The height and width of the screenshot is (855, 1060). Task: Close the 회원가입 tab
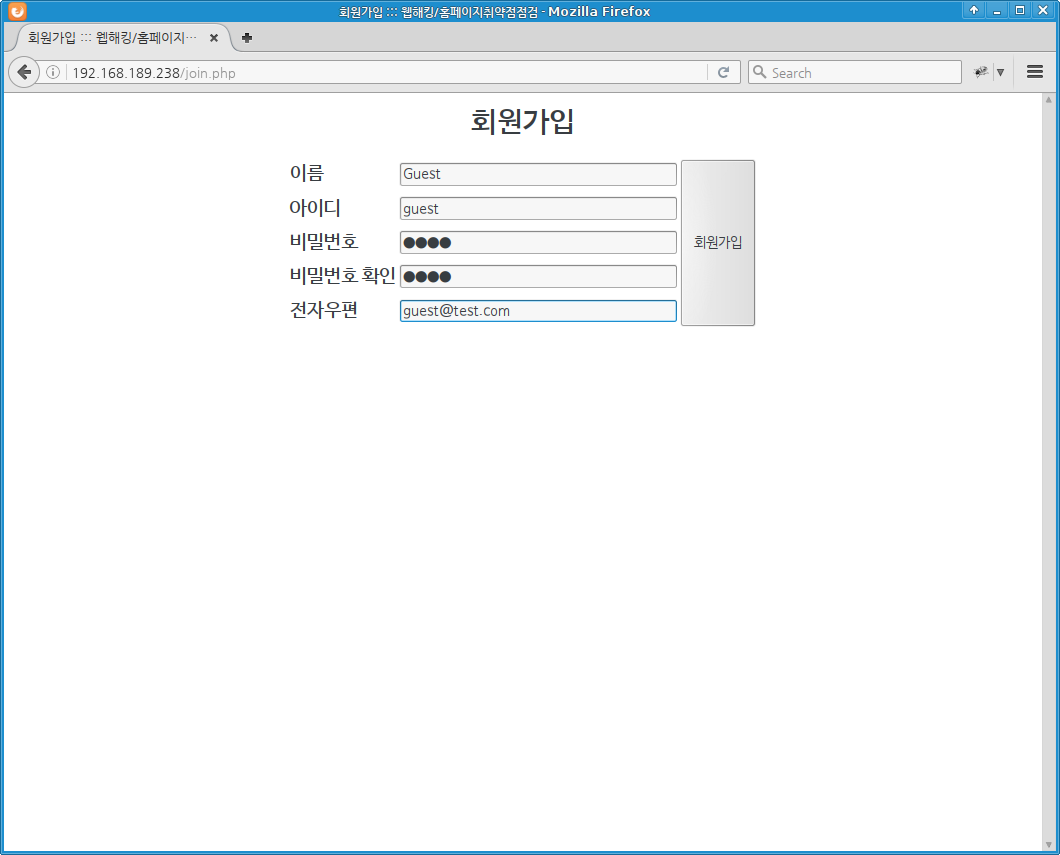click(x=214, y=38)
